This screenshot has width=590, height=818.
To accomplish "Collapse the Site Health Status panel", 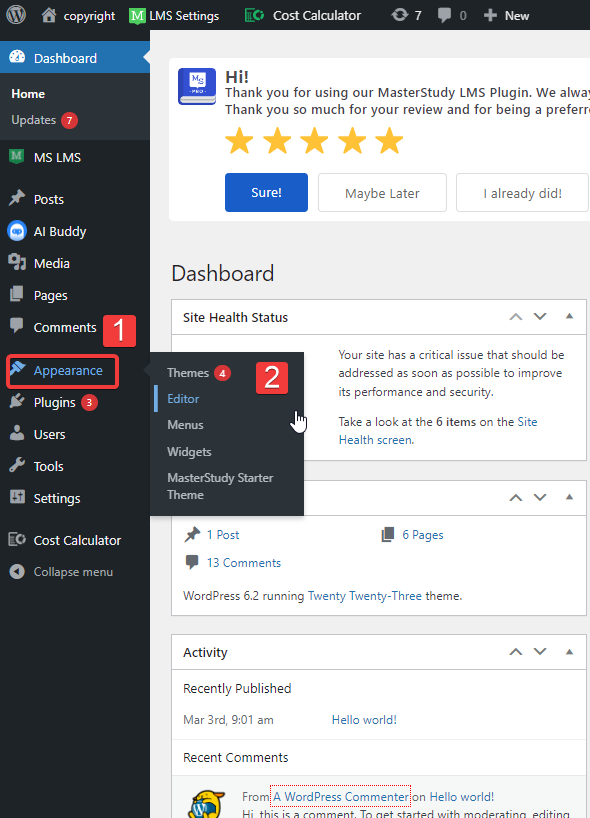I will (x=570, y=316).
